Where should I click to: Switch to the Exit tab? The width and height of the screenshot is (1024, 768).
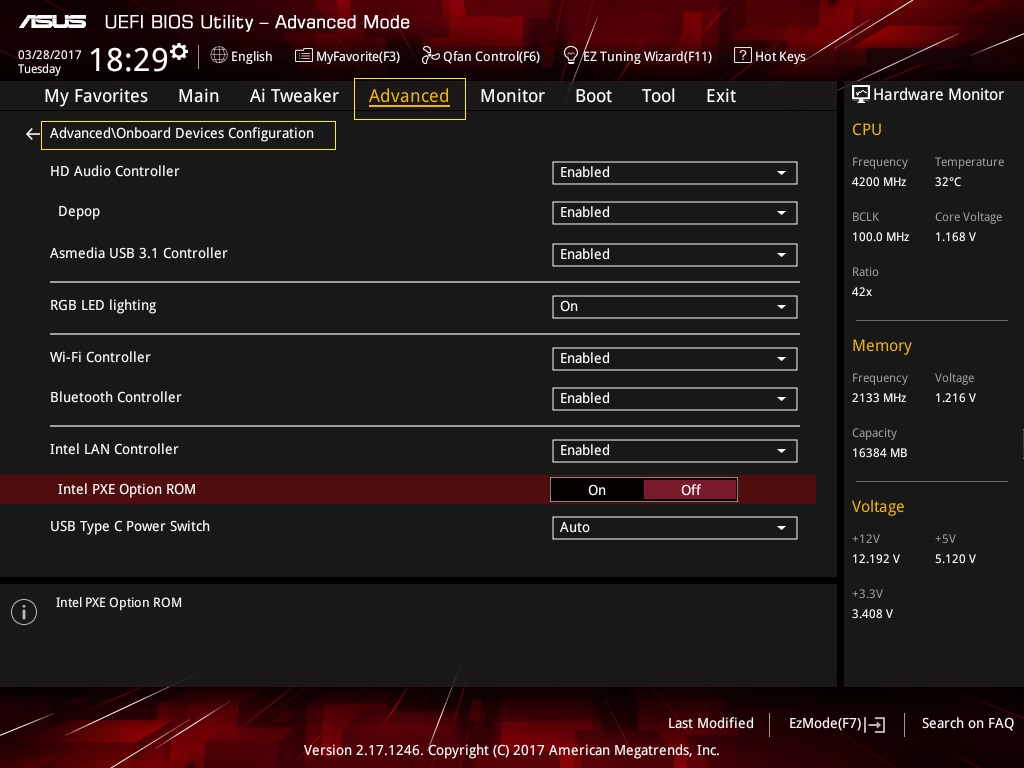pos(721,96)
